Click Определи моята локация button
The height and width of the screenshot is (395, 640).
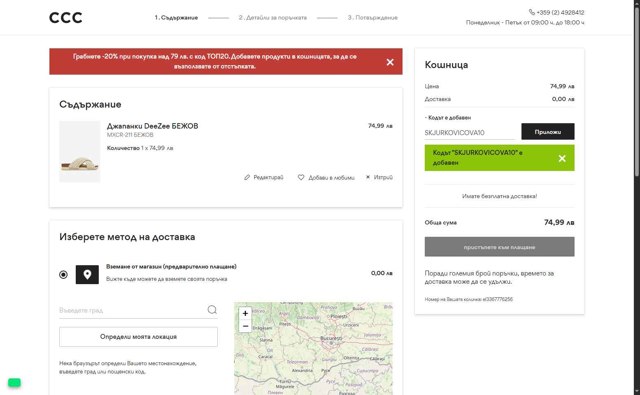coord(138,337)
